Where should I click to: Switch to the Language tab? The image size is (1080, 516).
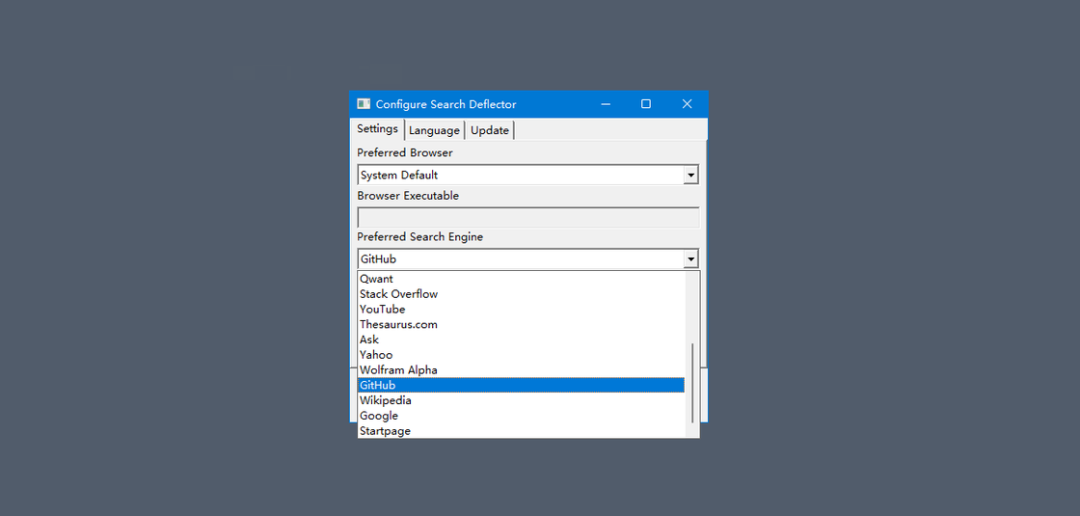(434, 130)
